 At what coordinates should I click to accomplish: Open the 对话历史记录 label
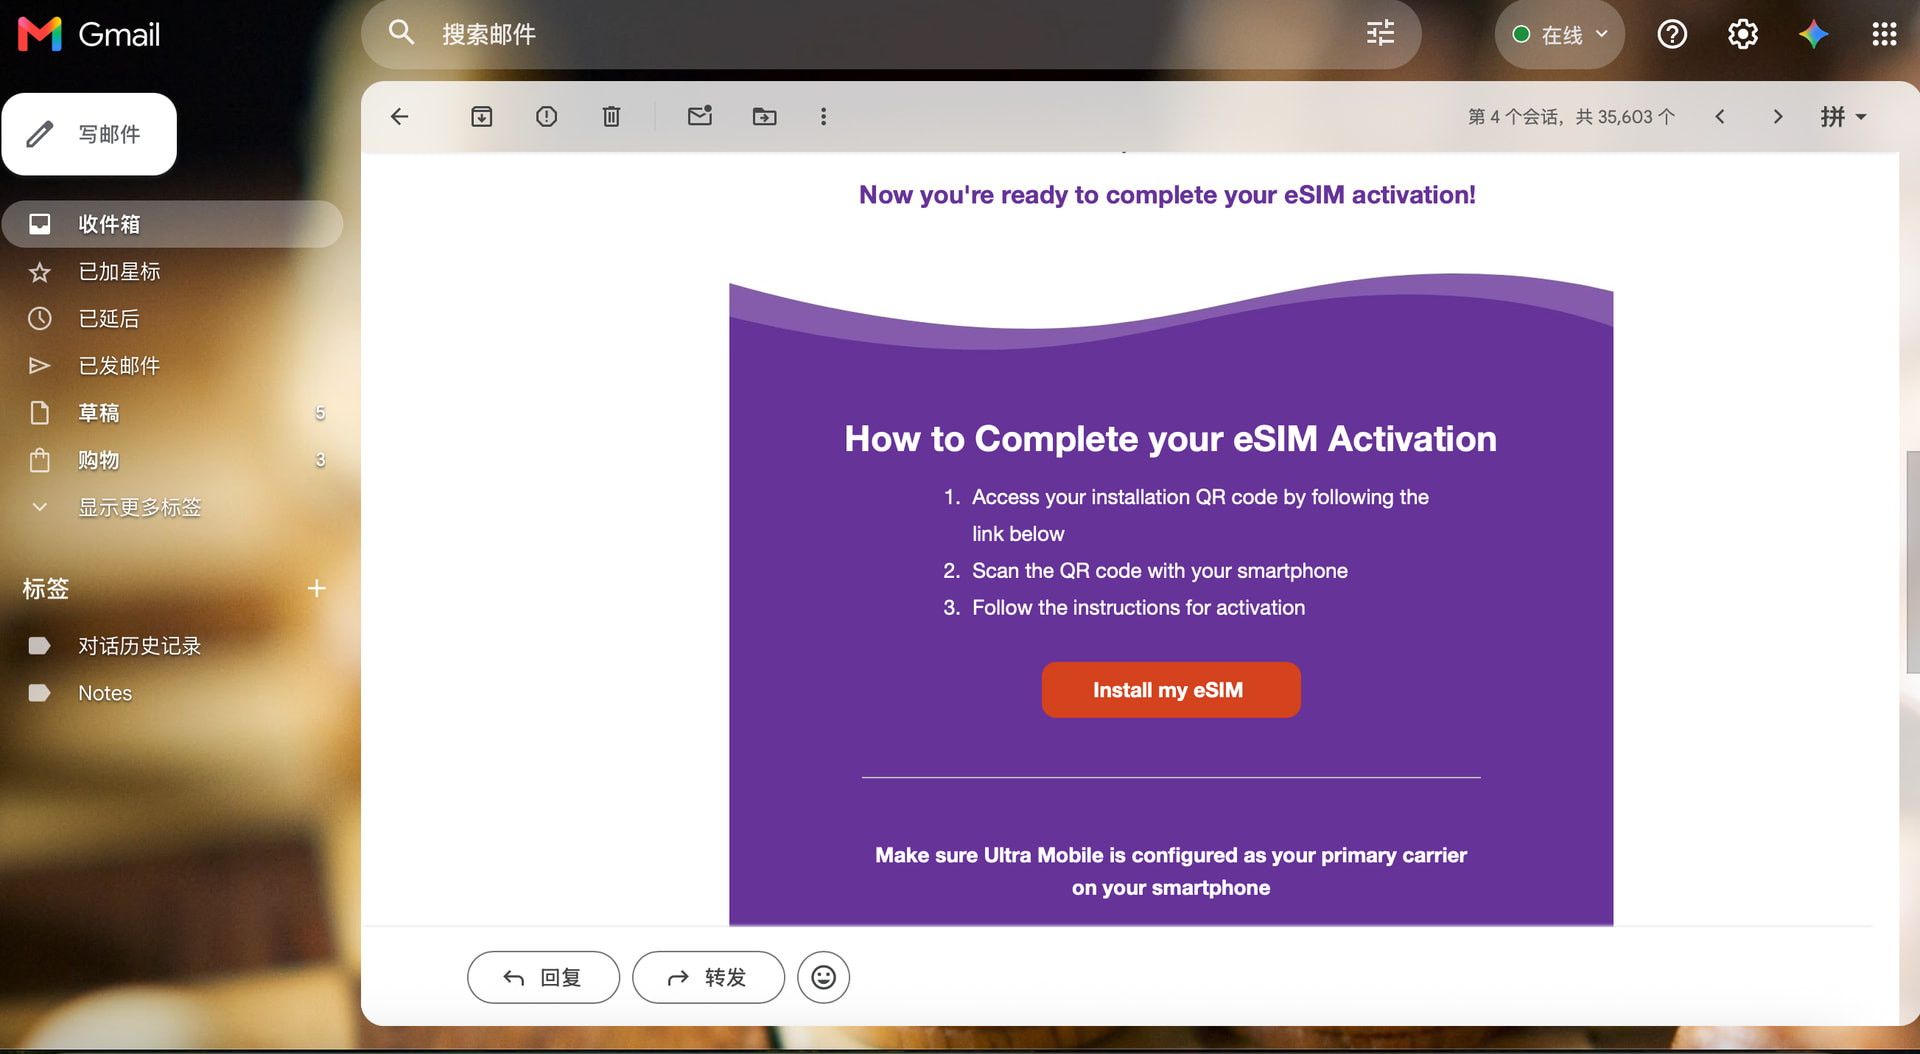[x=172, y=646]
